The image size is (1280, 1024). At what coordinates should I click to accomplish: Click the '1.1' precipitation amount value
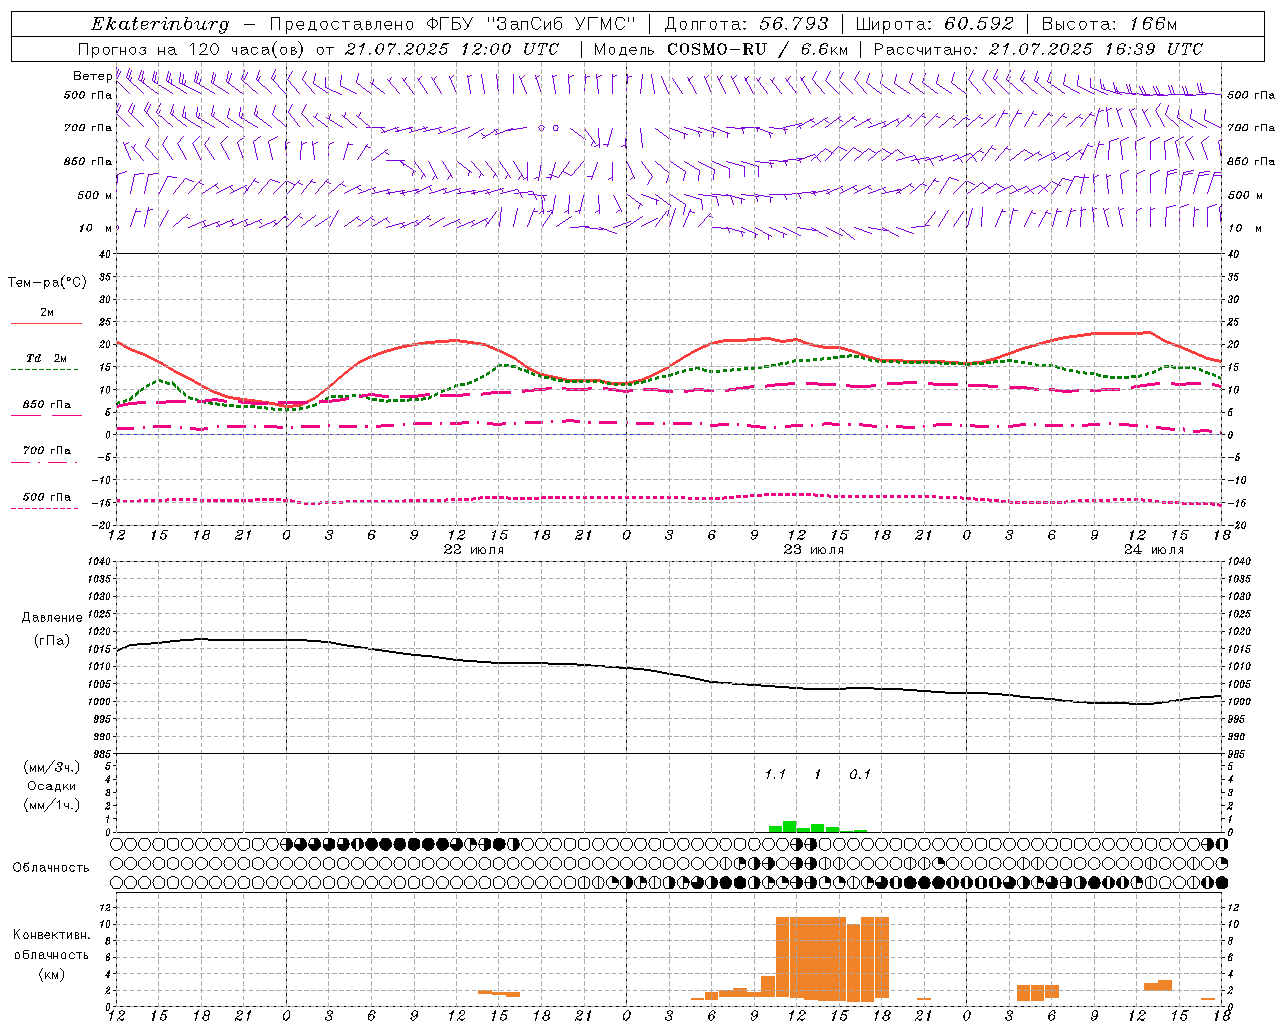pyautogui.click(x=775, y=775)
